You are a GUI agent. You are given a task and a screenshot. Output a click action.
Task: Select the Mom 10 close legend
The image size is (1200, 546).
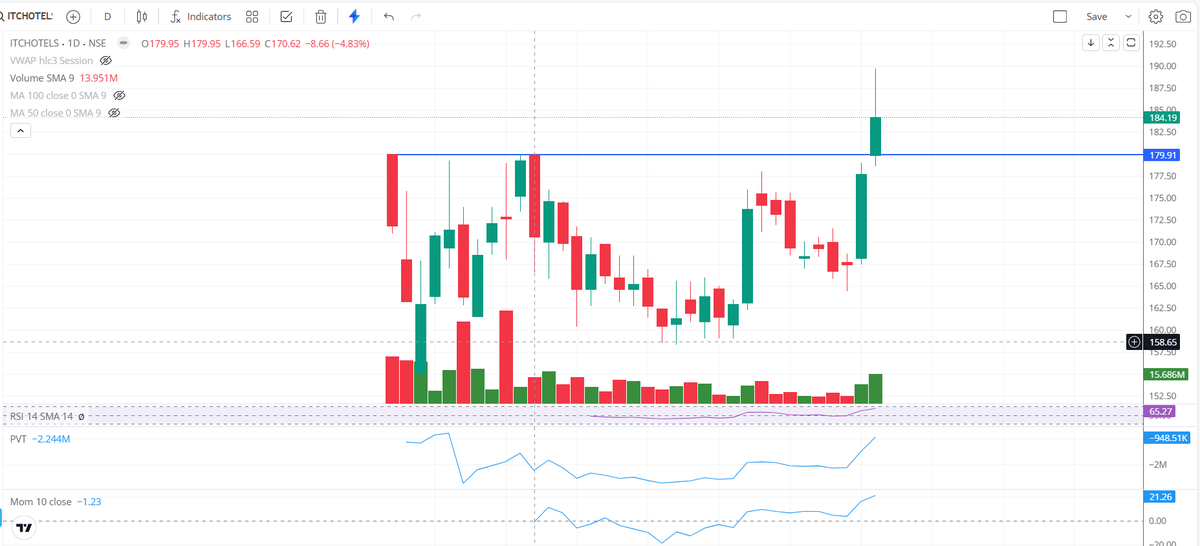tap(41, 501)
